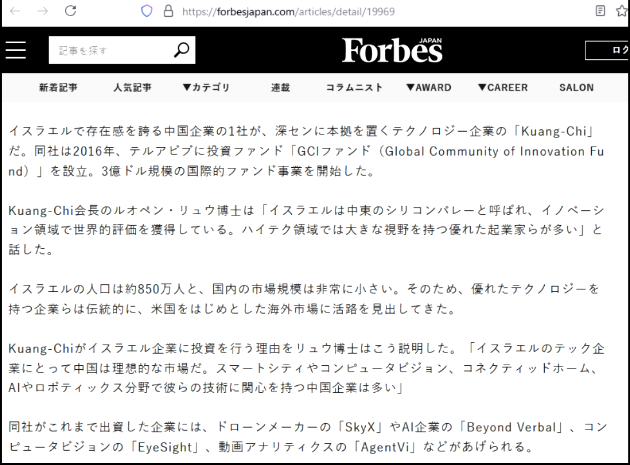Go to the コラムニスト page
This screenshot has width=630, height=465.
click(354, 88)
